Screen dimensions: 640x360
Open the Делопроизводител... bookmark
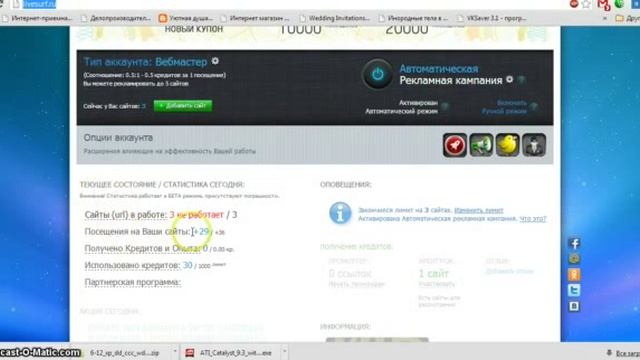(x=116, y=18)
